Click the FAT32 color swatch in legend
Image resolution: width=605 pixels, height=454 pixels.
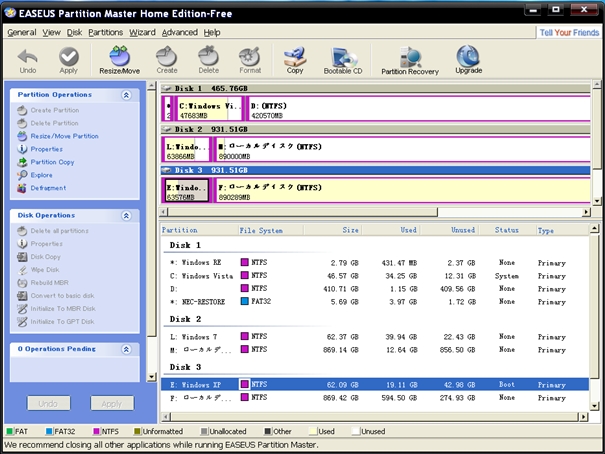(x=49, y=431)
